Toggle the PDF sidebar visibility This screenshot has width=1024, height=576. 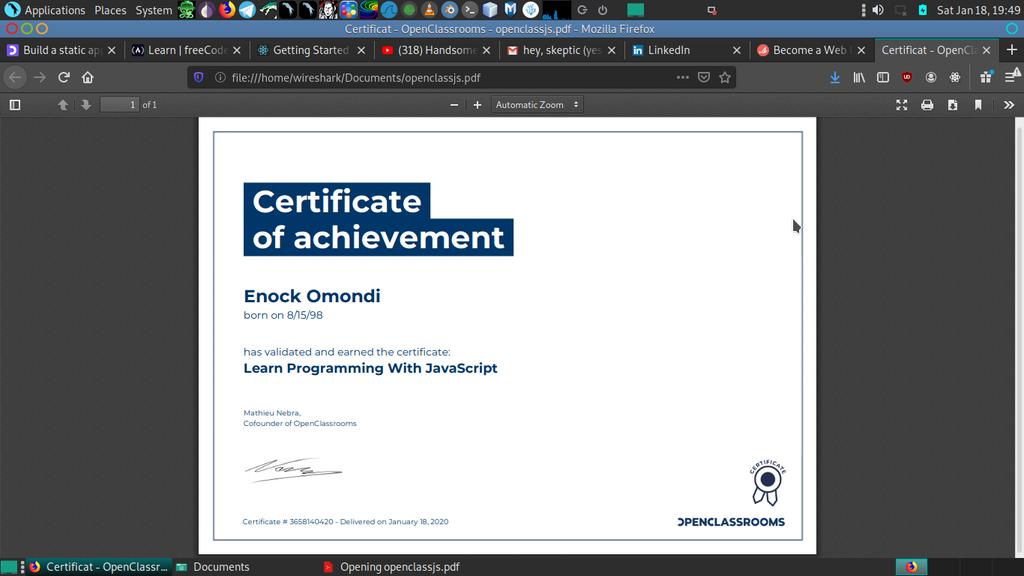(x=14, y=104)
